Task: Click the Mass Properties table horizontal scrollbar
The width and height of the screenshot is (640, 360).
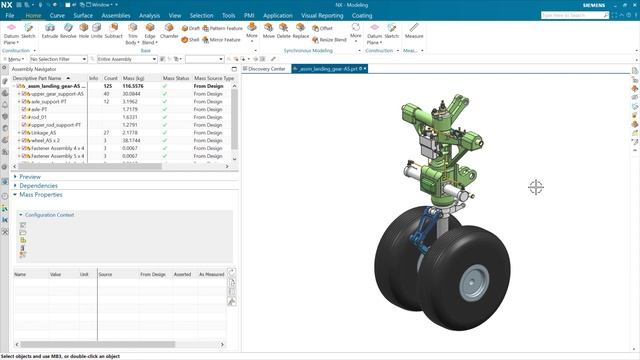Action: (98, 344)
